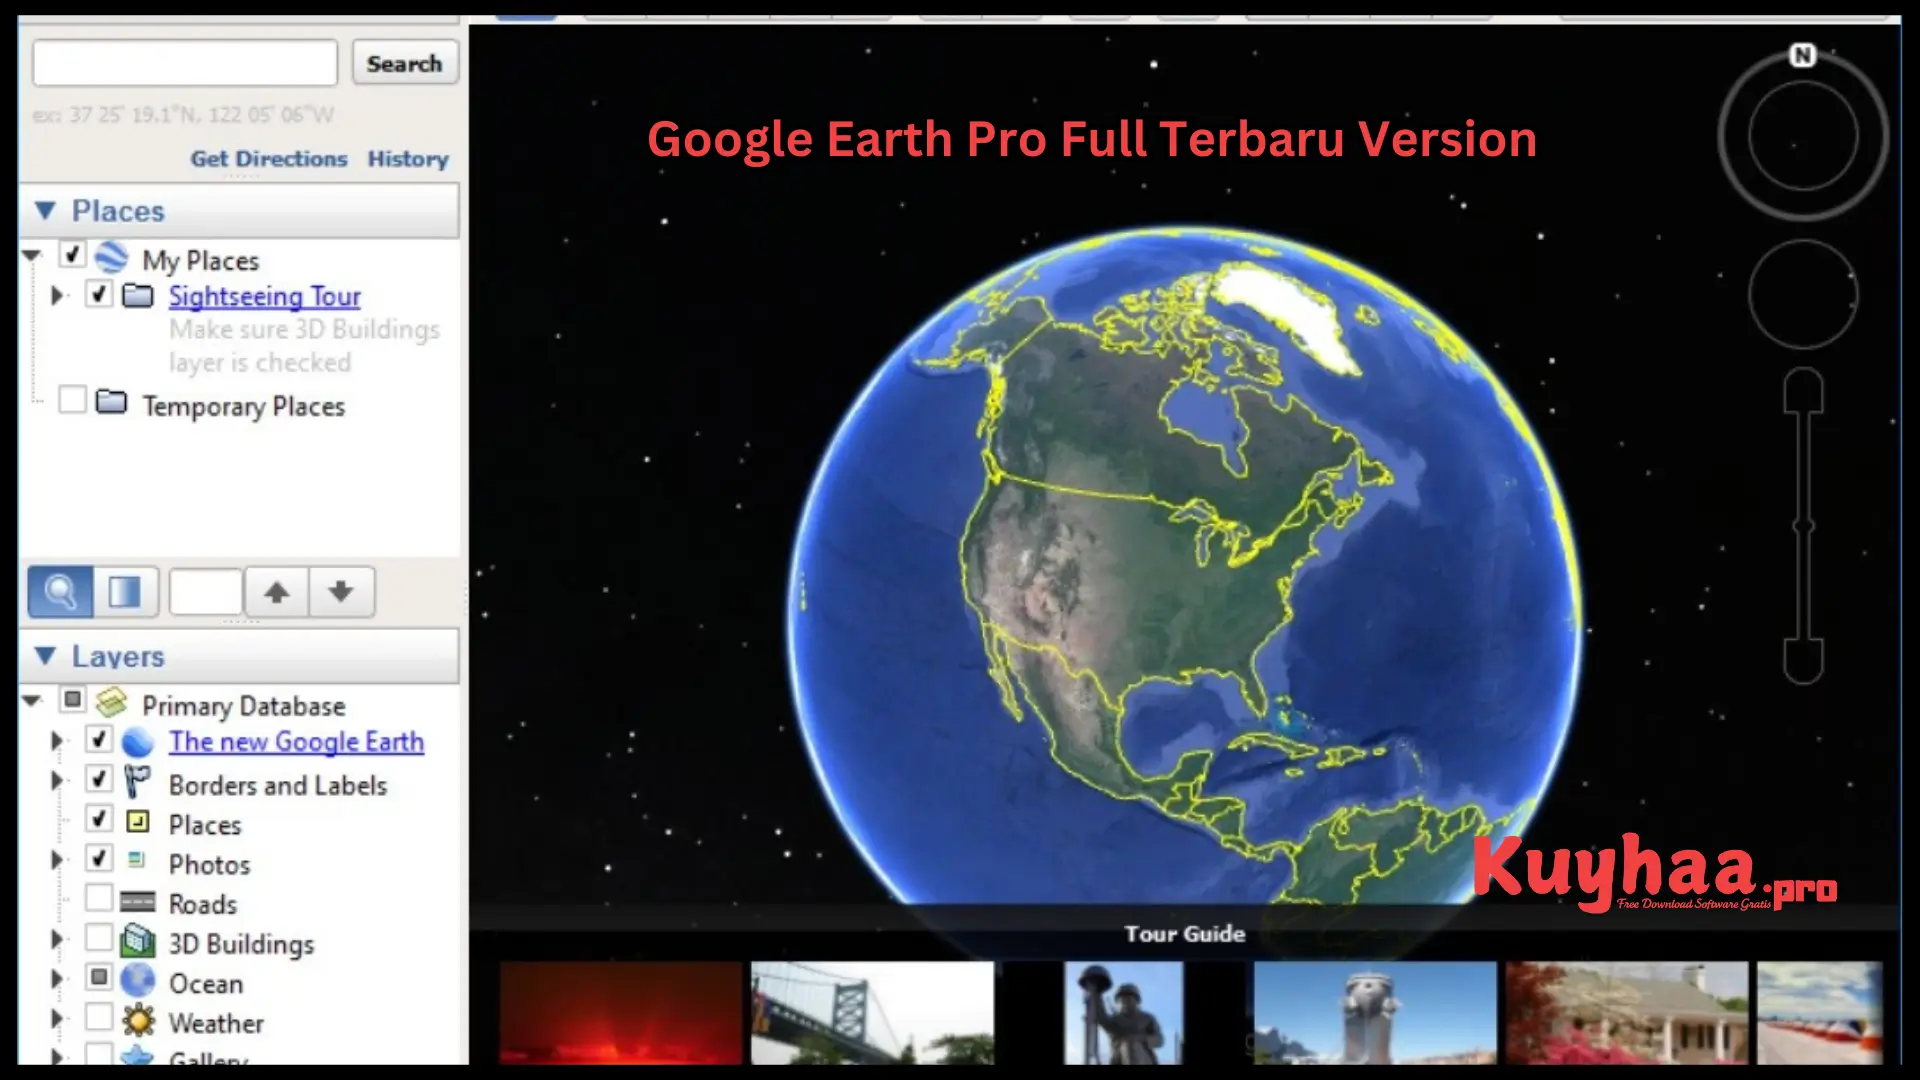1920x1080 pixels.
Task: Click the Tour Guide header label
Action: coord(1185,933)
